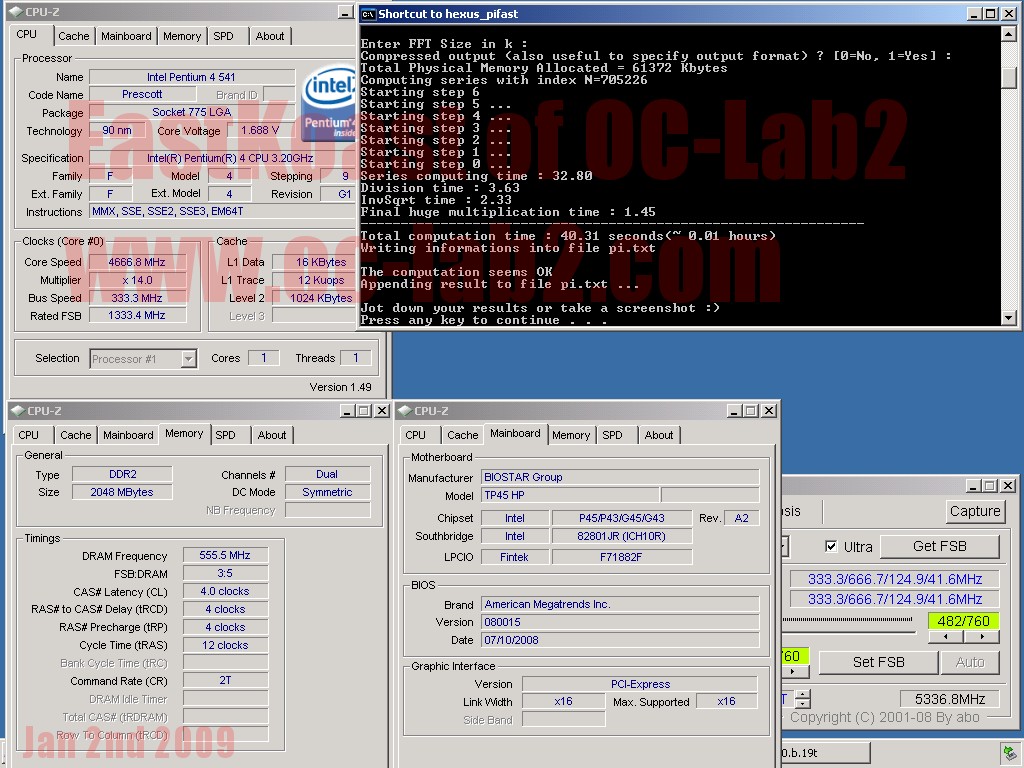The height and width of the screenshot is (768, 1024).
Task: Toggle the Ultra checkbox in SetFSB
Action: tap(831, 547)
